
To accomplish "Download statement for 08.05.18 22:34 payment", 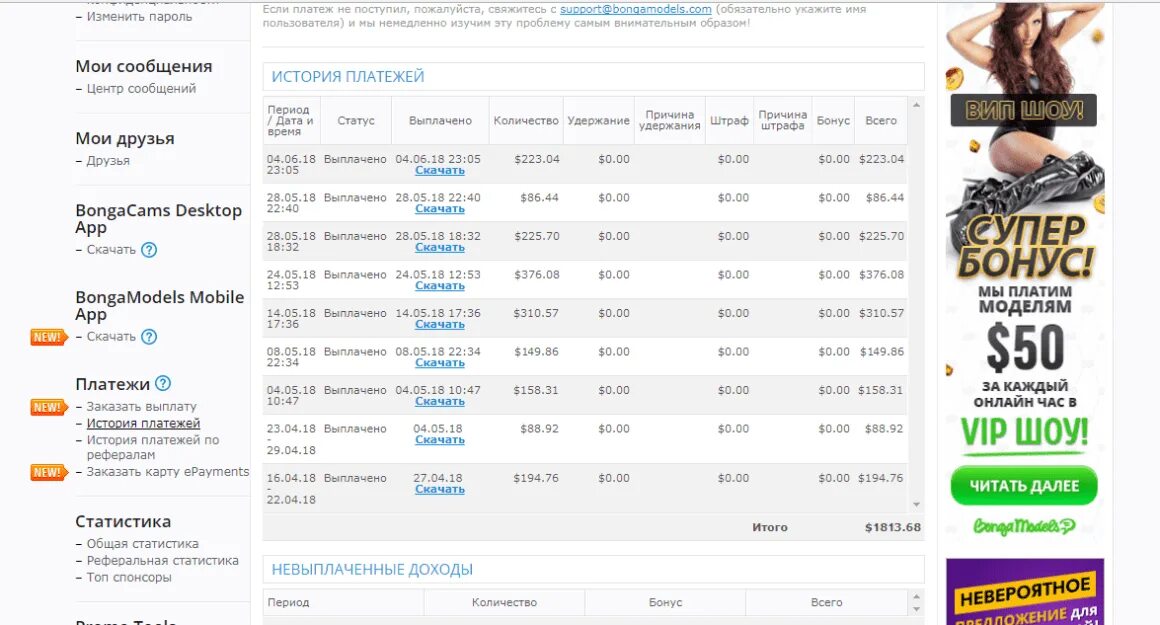I will (x=439, y=362).
